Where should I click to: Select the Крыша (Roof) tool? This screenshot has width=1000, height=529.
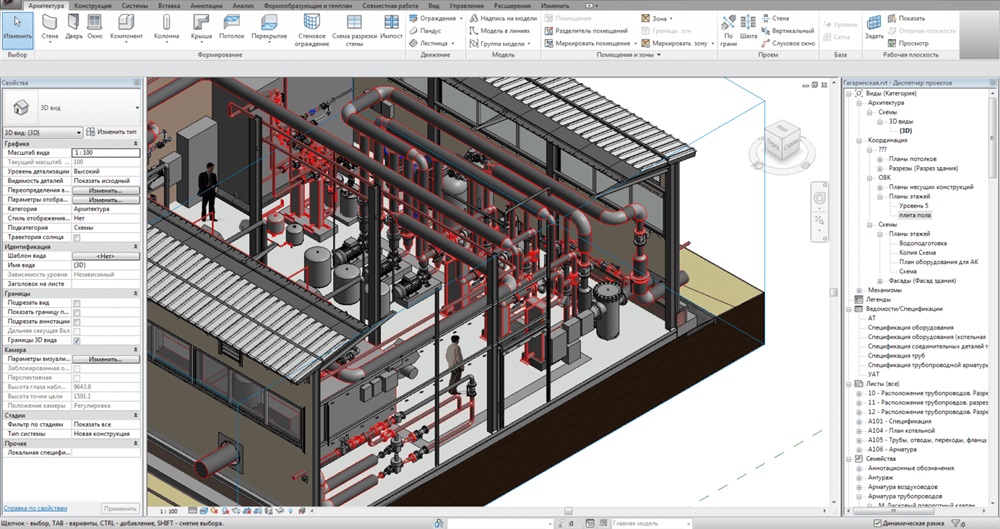(x=202, y=27)
